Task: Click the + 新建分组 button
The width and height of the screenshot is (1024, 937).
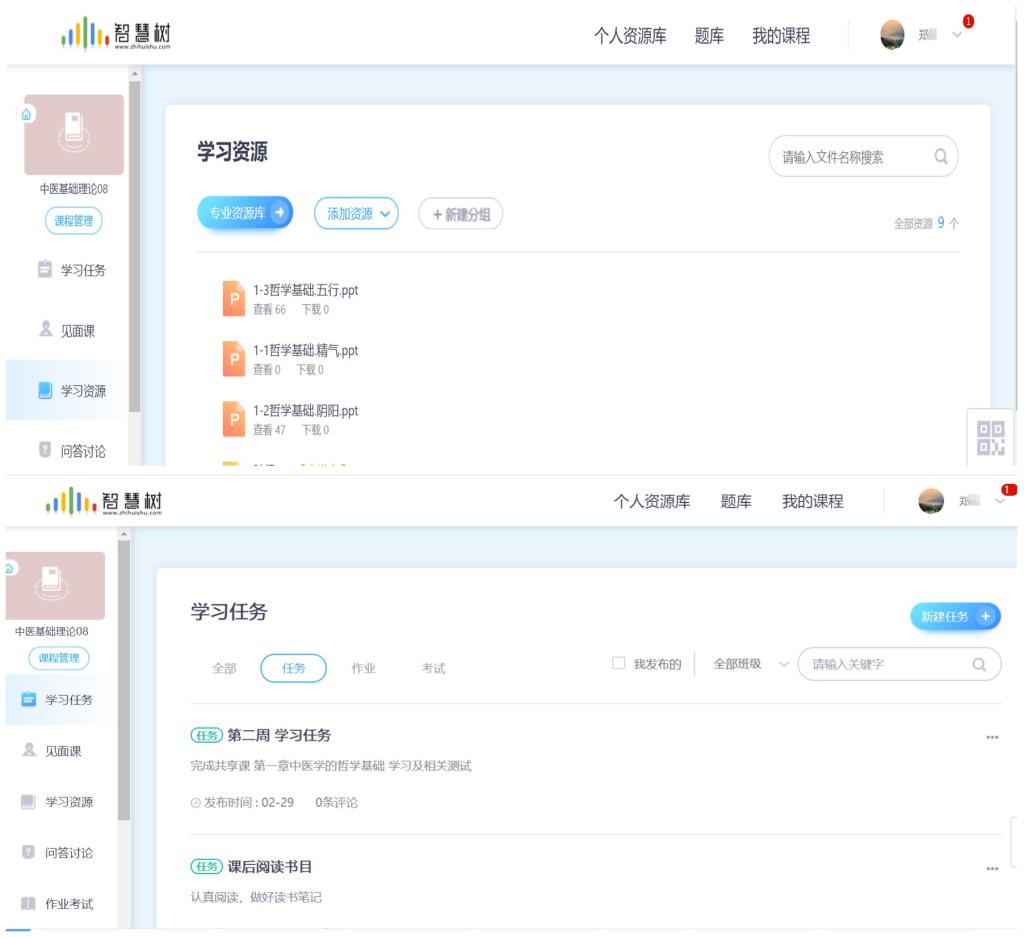Action: point(460,214)
